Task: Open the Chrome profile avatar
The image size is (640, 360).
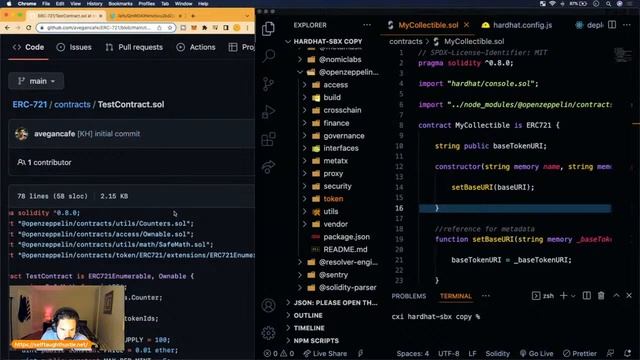Action: 237,27
